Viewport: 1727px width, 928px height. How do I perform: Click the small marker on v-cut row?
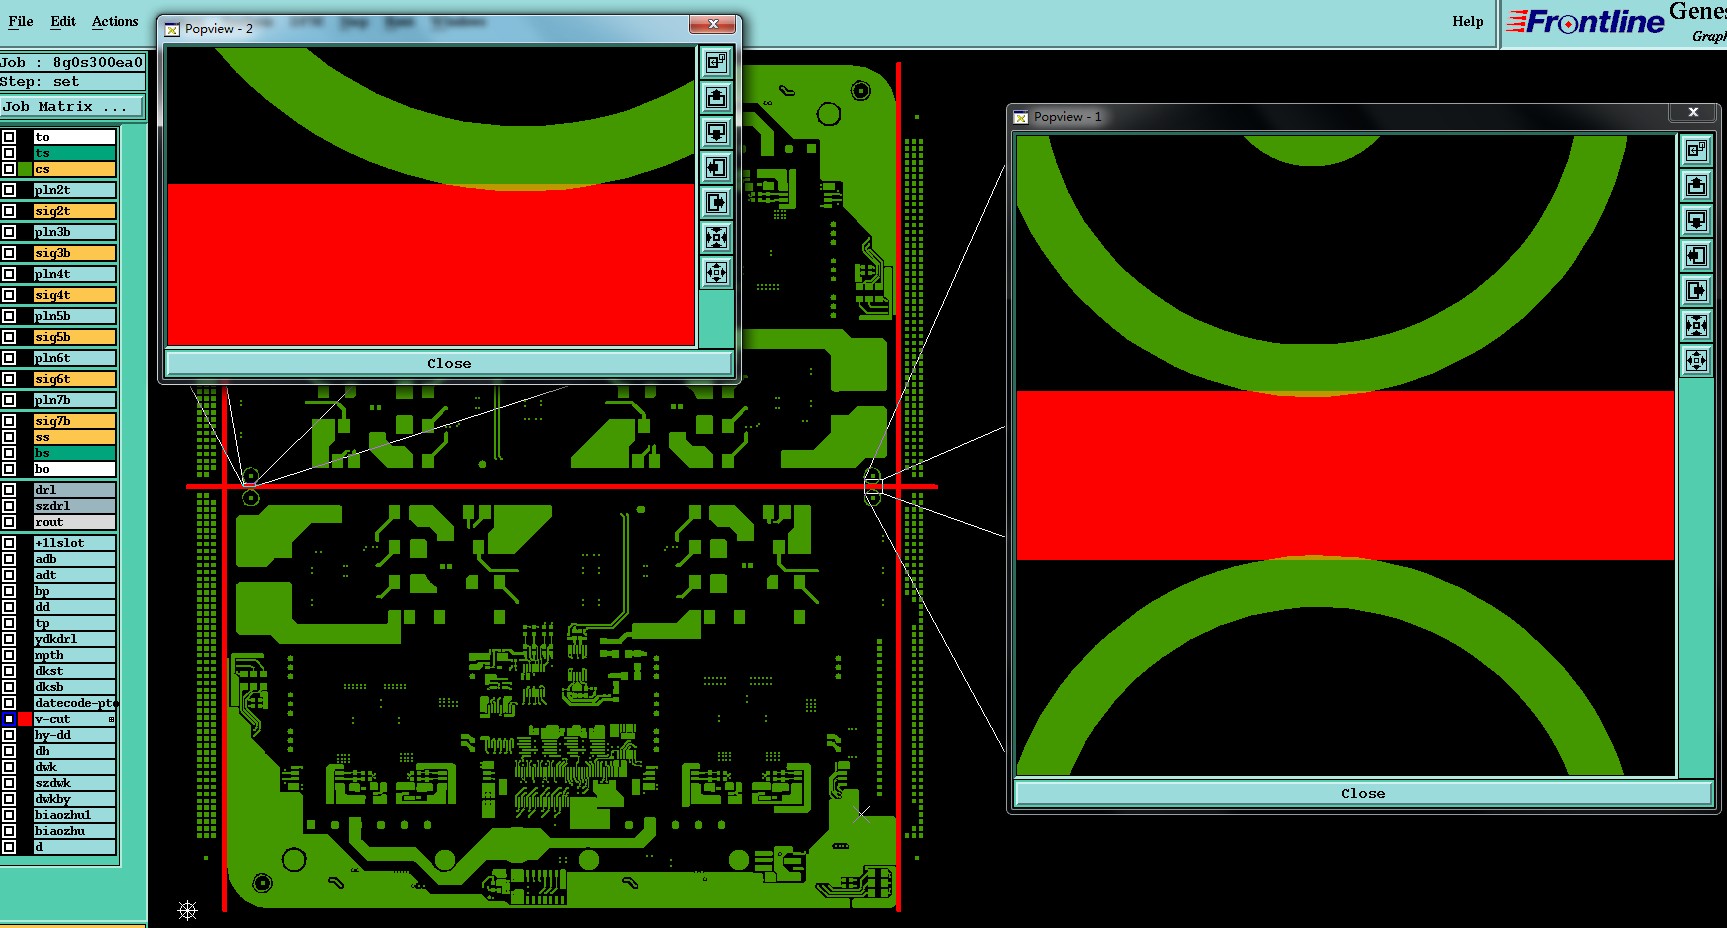(111, 719)
